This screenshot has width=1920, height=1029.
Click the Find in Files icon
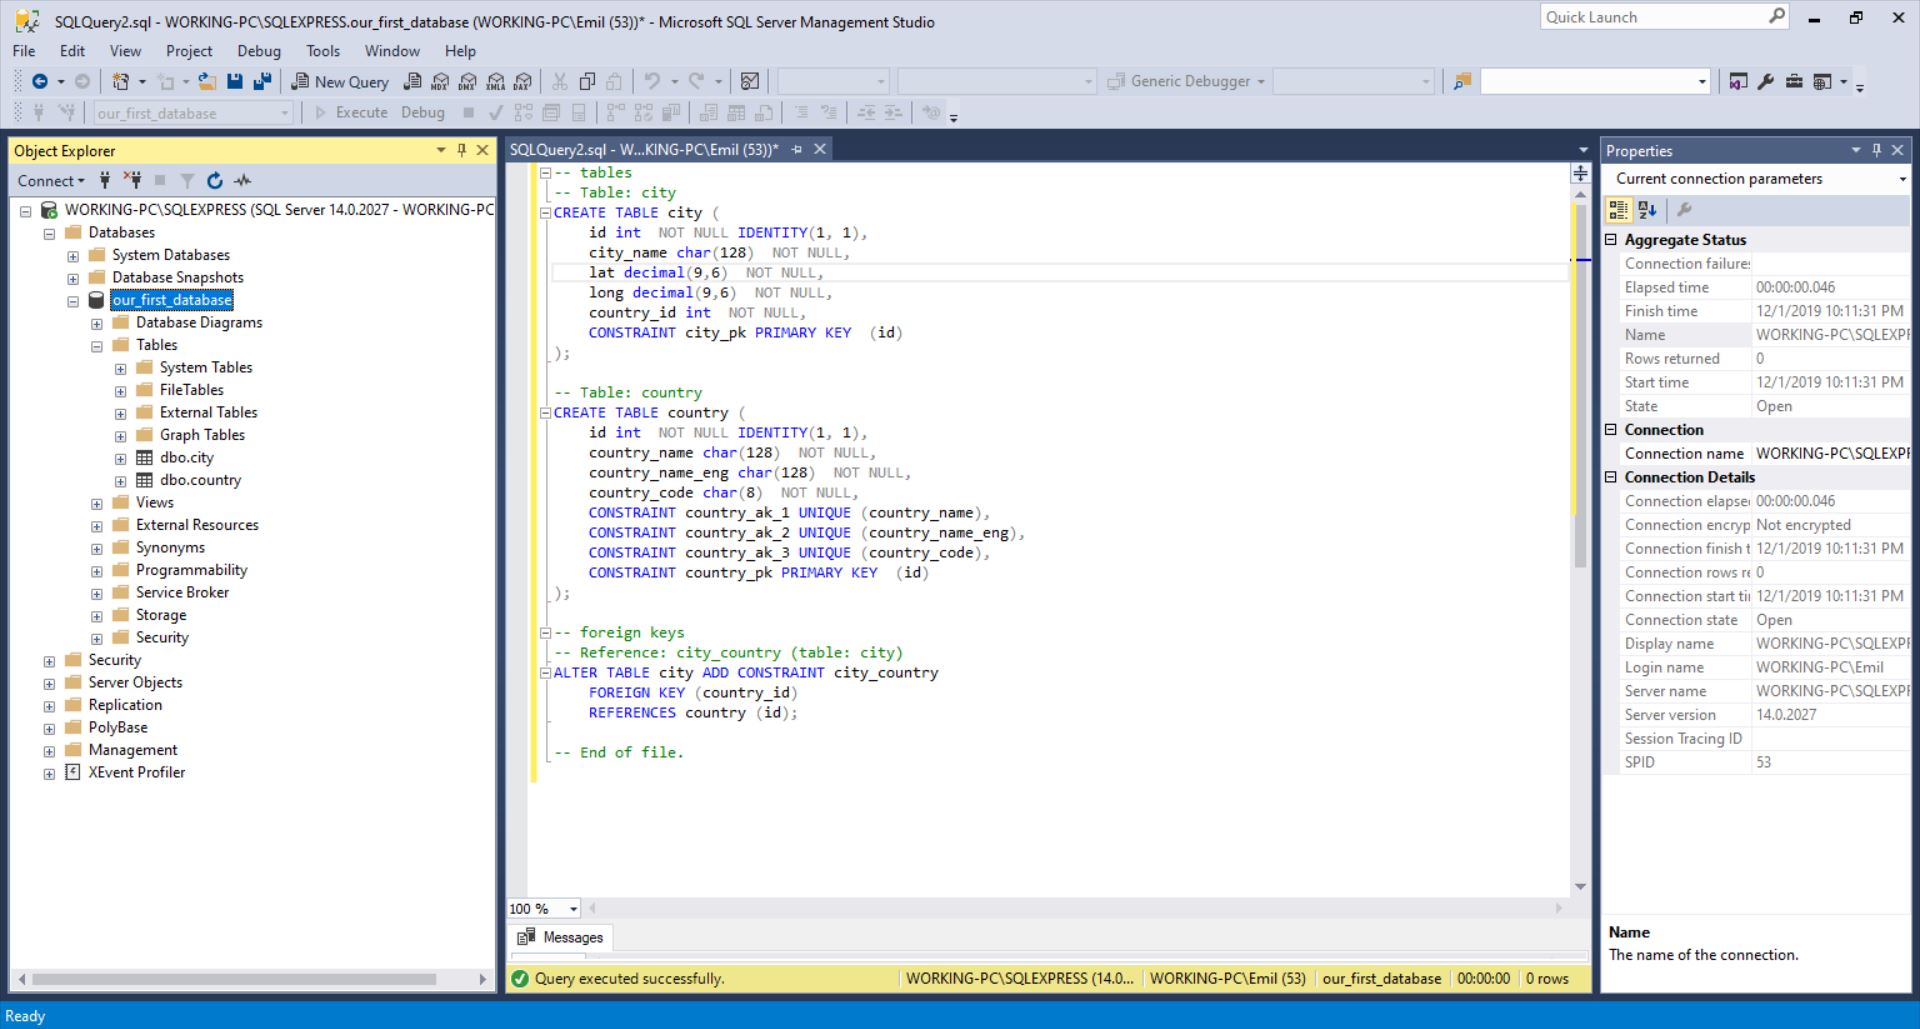point(1462,82)
